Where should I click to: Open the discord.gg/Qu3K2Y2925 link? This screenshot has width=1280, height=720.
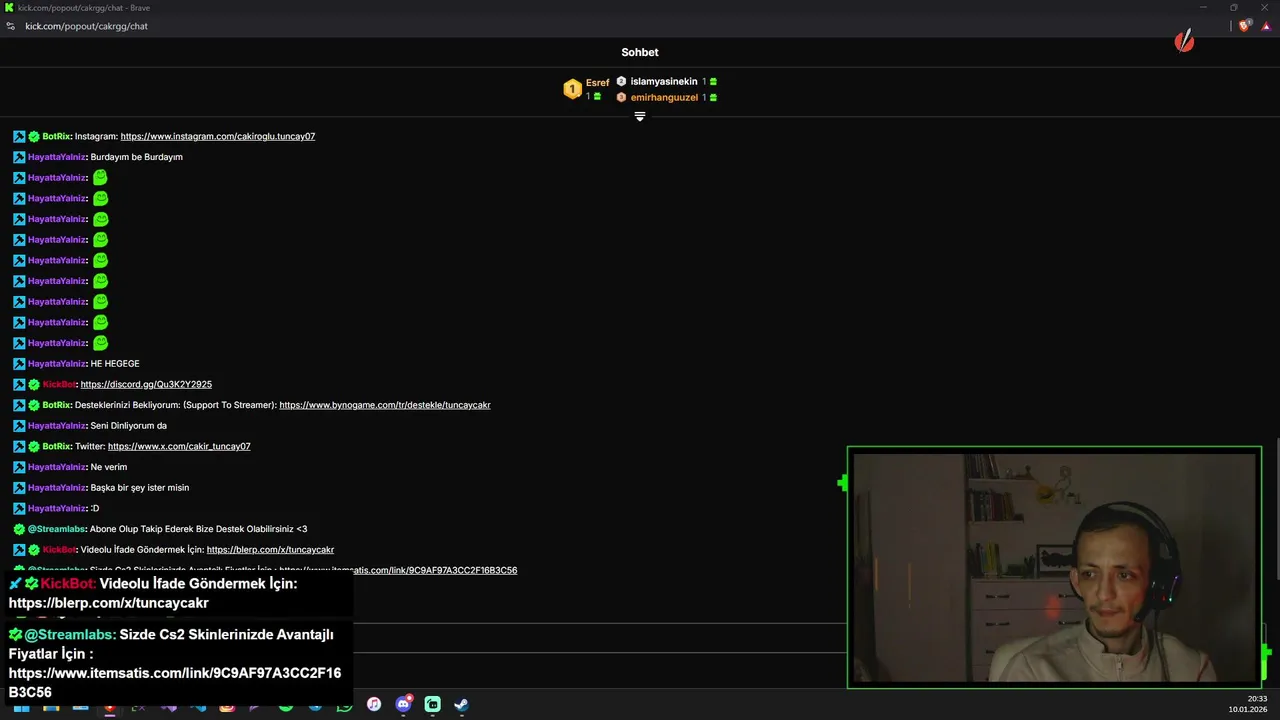[146, 384]
